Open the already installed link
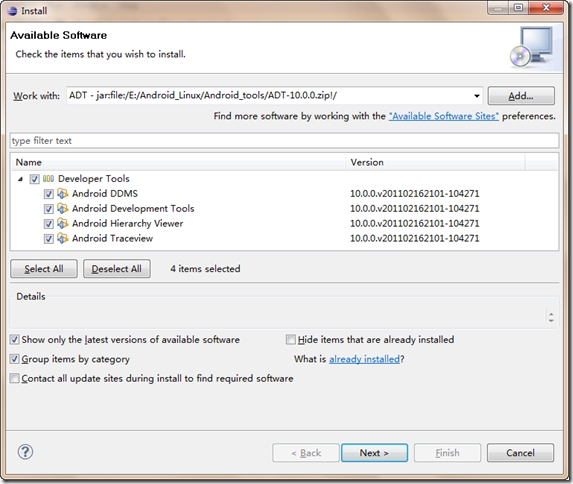Viewport: 573px width, 484px height. tap(364, 359)
